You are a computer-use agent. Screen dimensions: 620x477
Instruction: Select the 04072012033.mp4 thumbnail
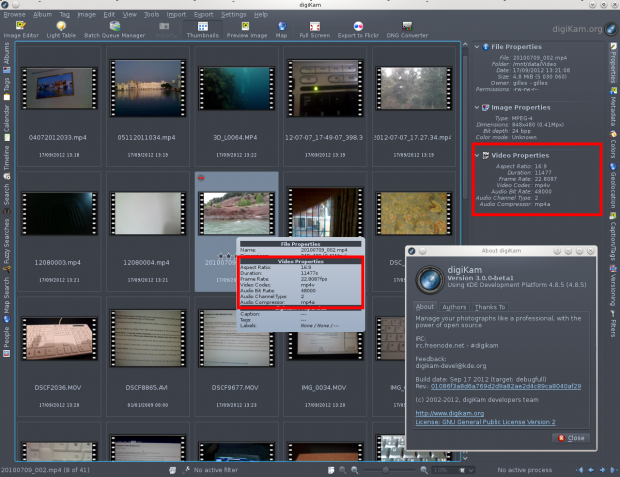click(x=59, y=89)
